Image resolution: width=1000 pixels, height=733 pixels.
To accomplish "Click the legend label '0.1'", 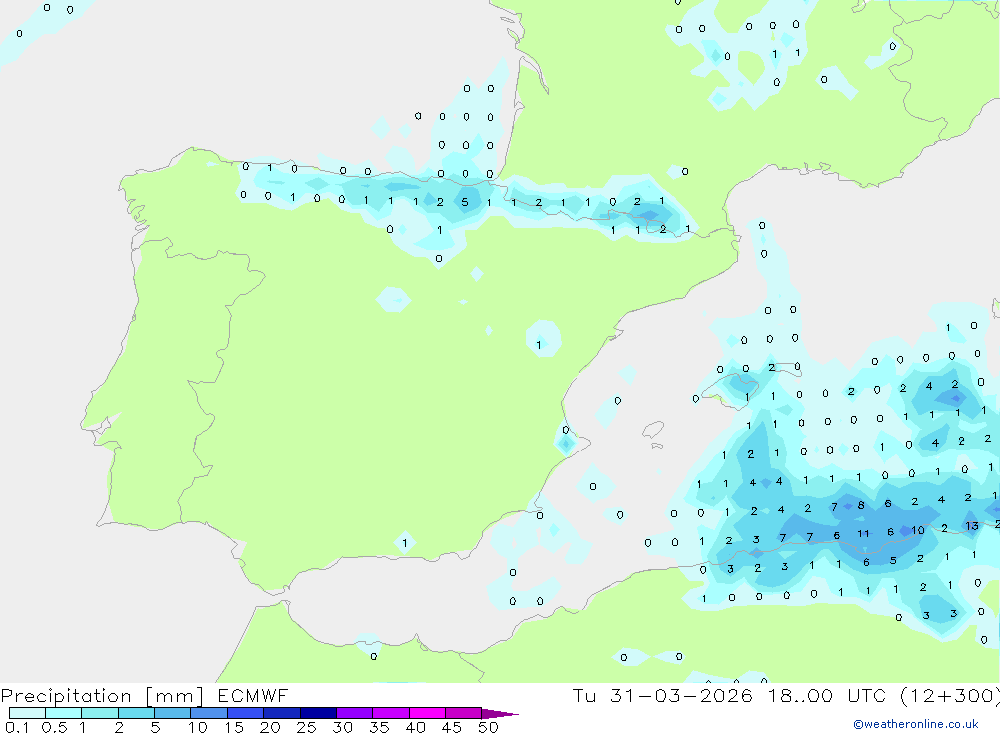I will (x=17, y=727).
